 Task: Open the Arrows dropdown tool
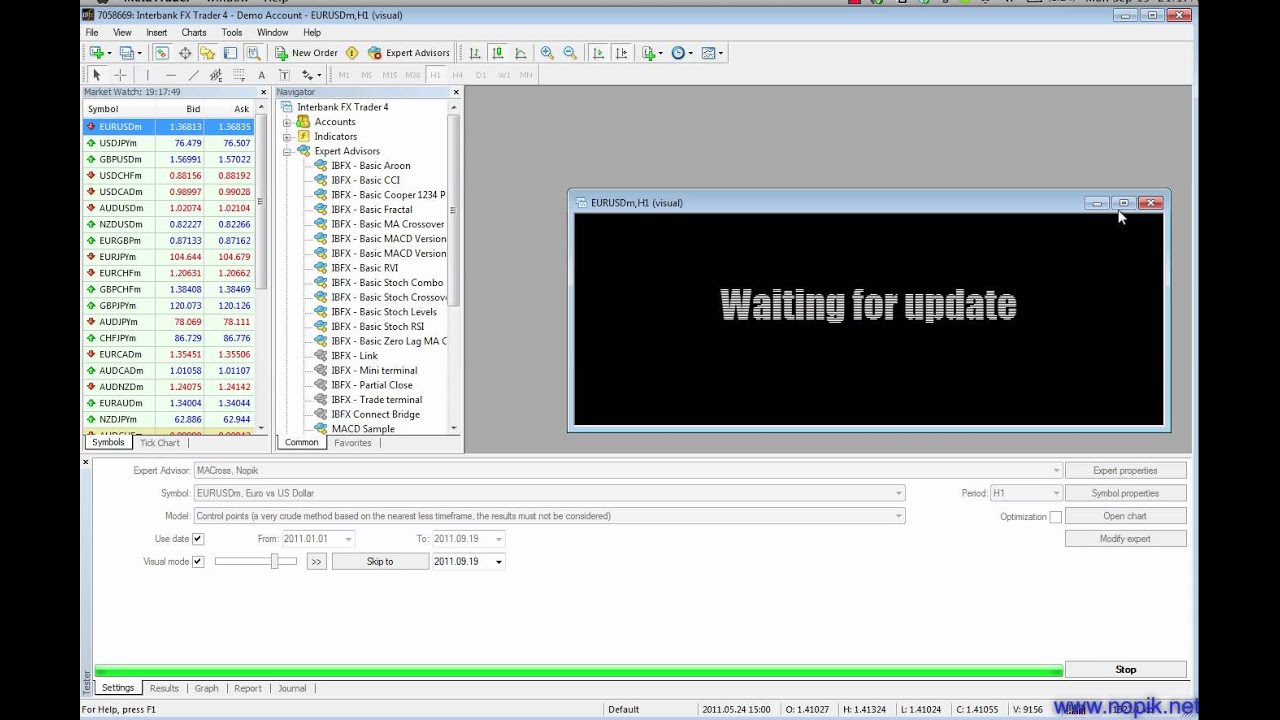[311, 75]
